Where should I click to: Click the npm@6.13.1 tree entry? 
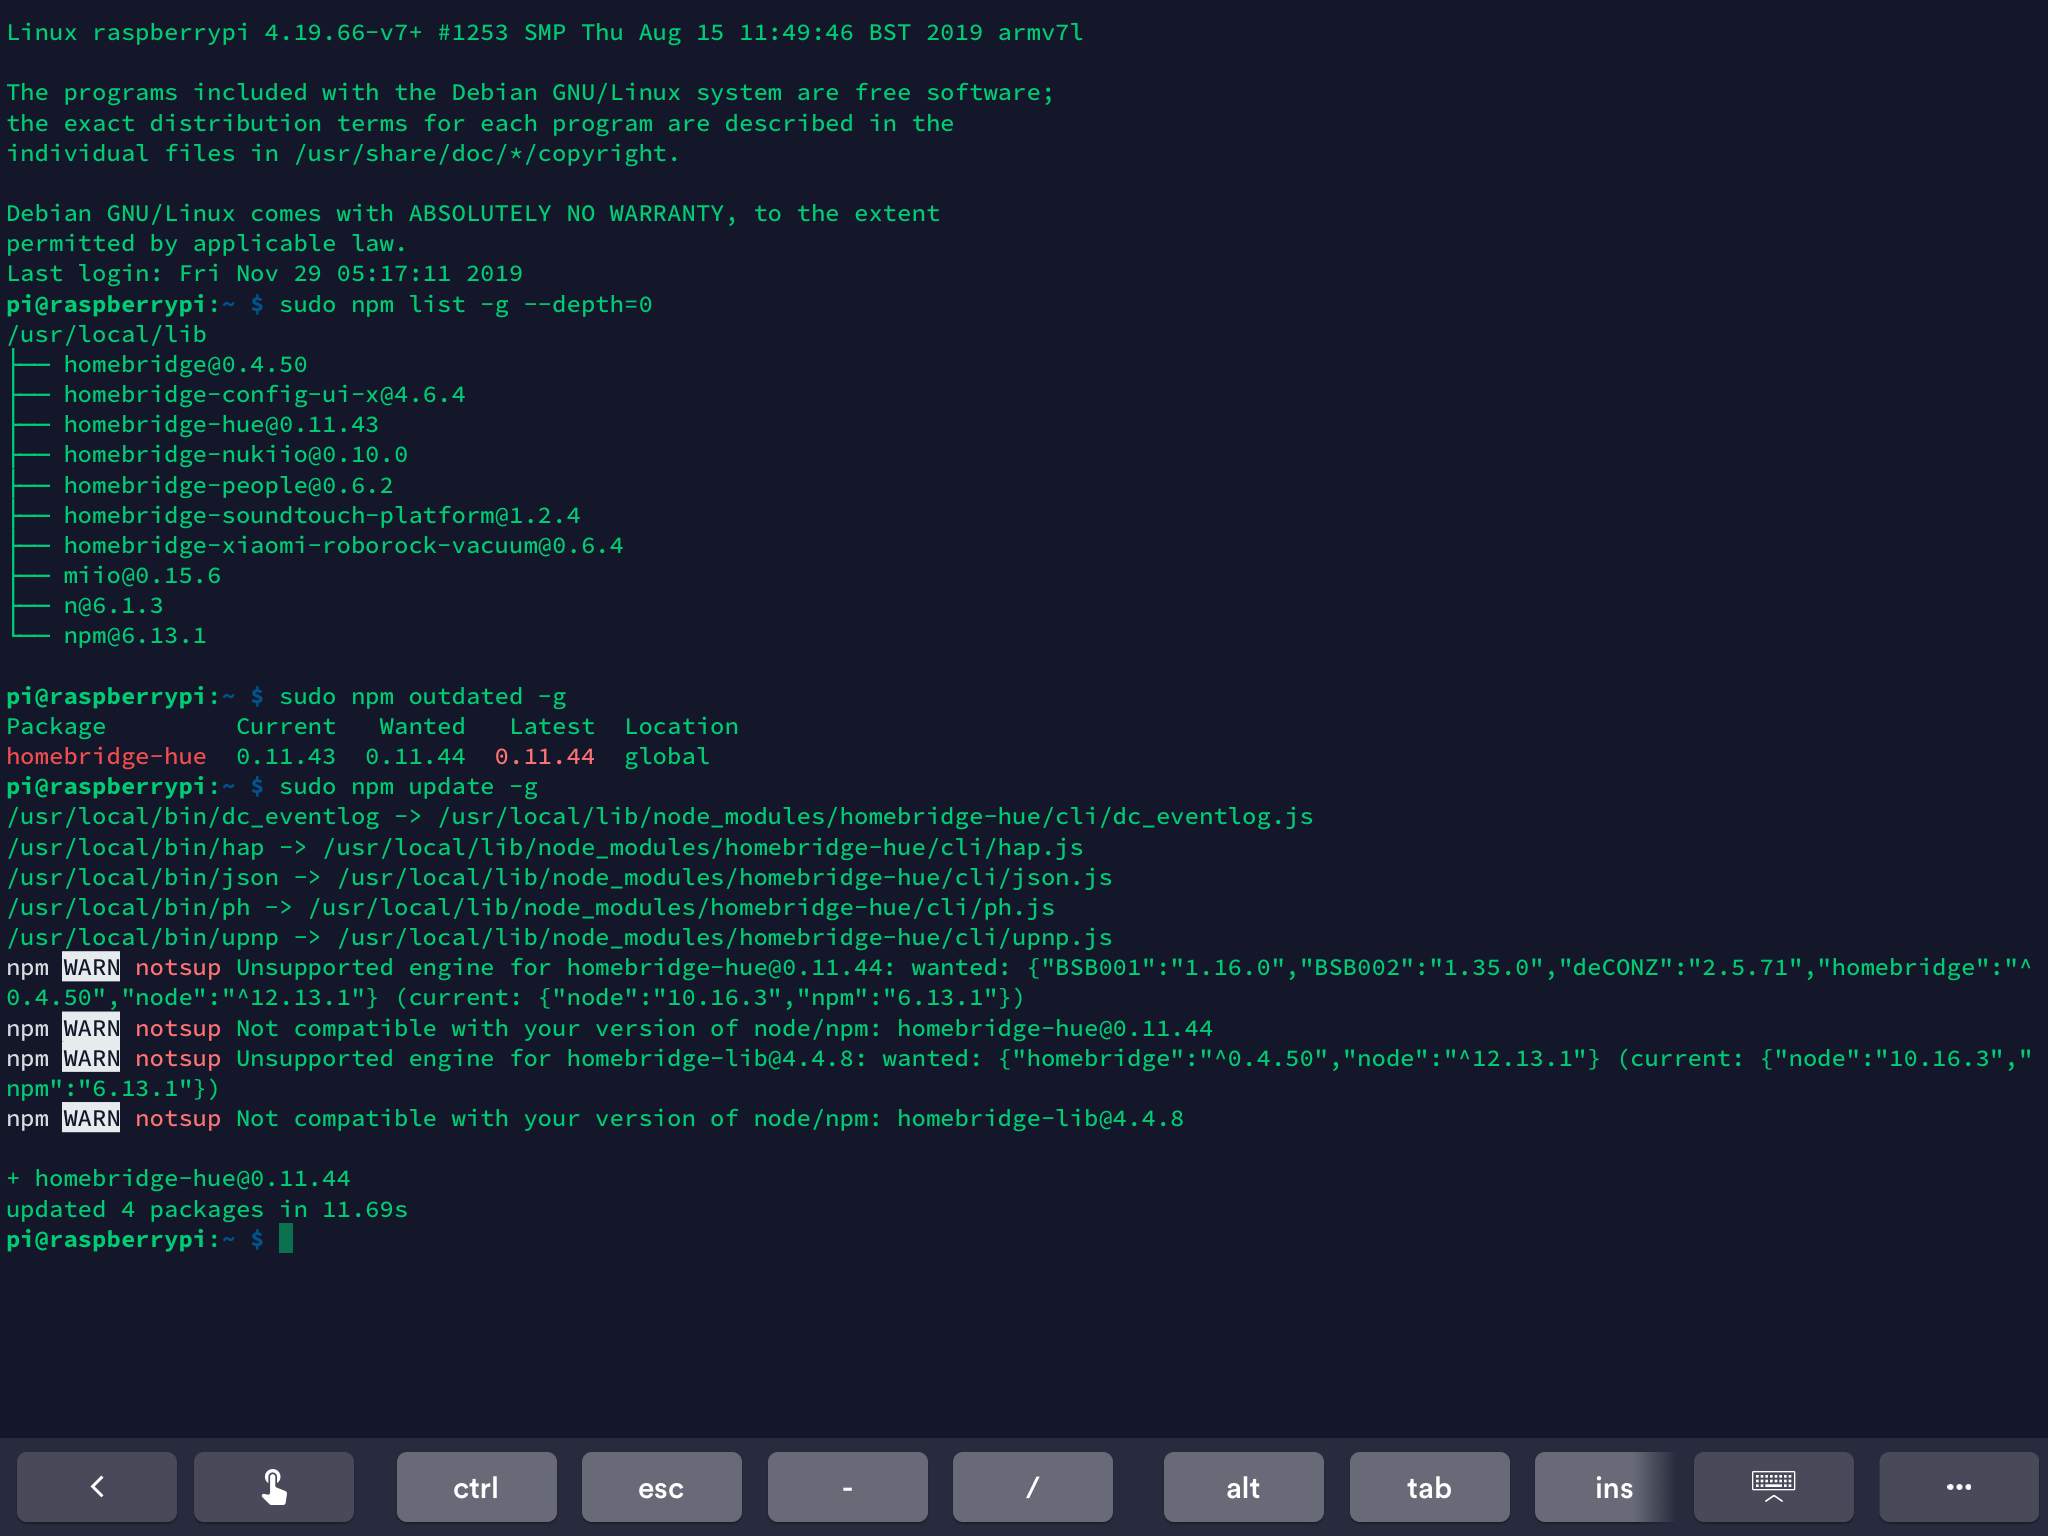135,636
